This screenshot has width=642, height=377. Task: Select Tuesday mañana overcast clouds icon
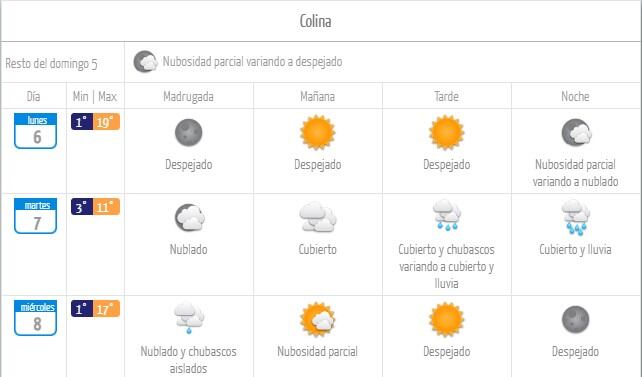(x=318, y=217)
